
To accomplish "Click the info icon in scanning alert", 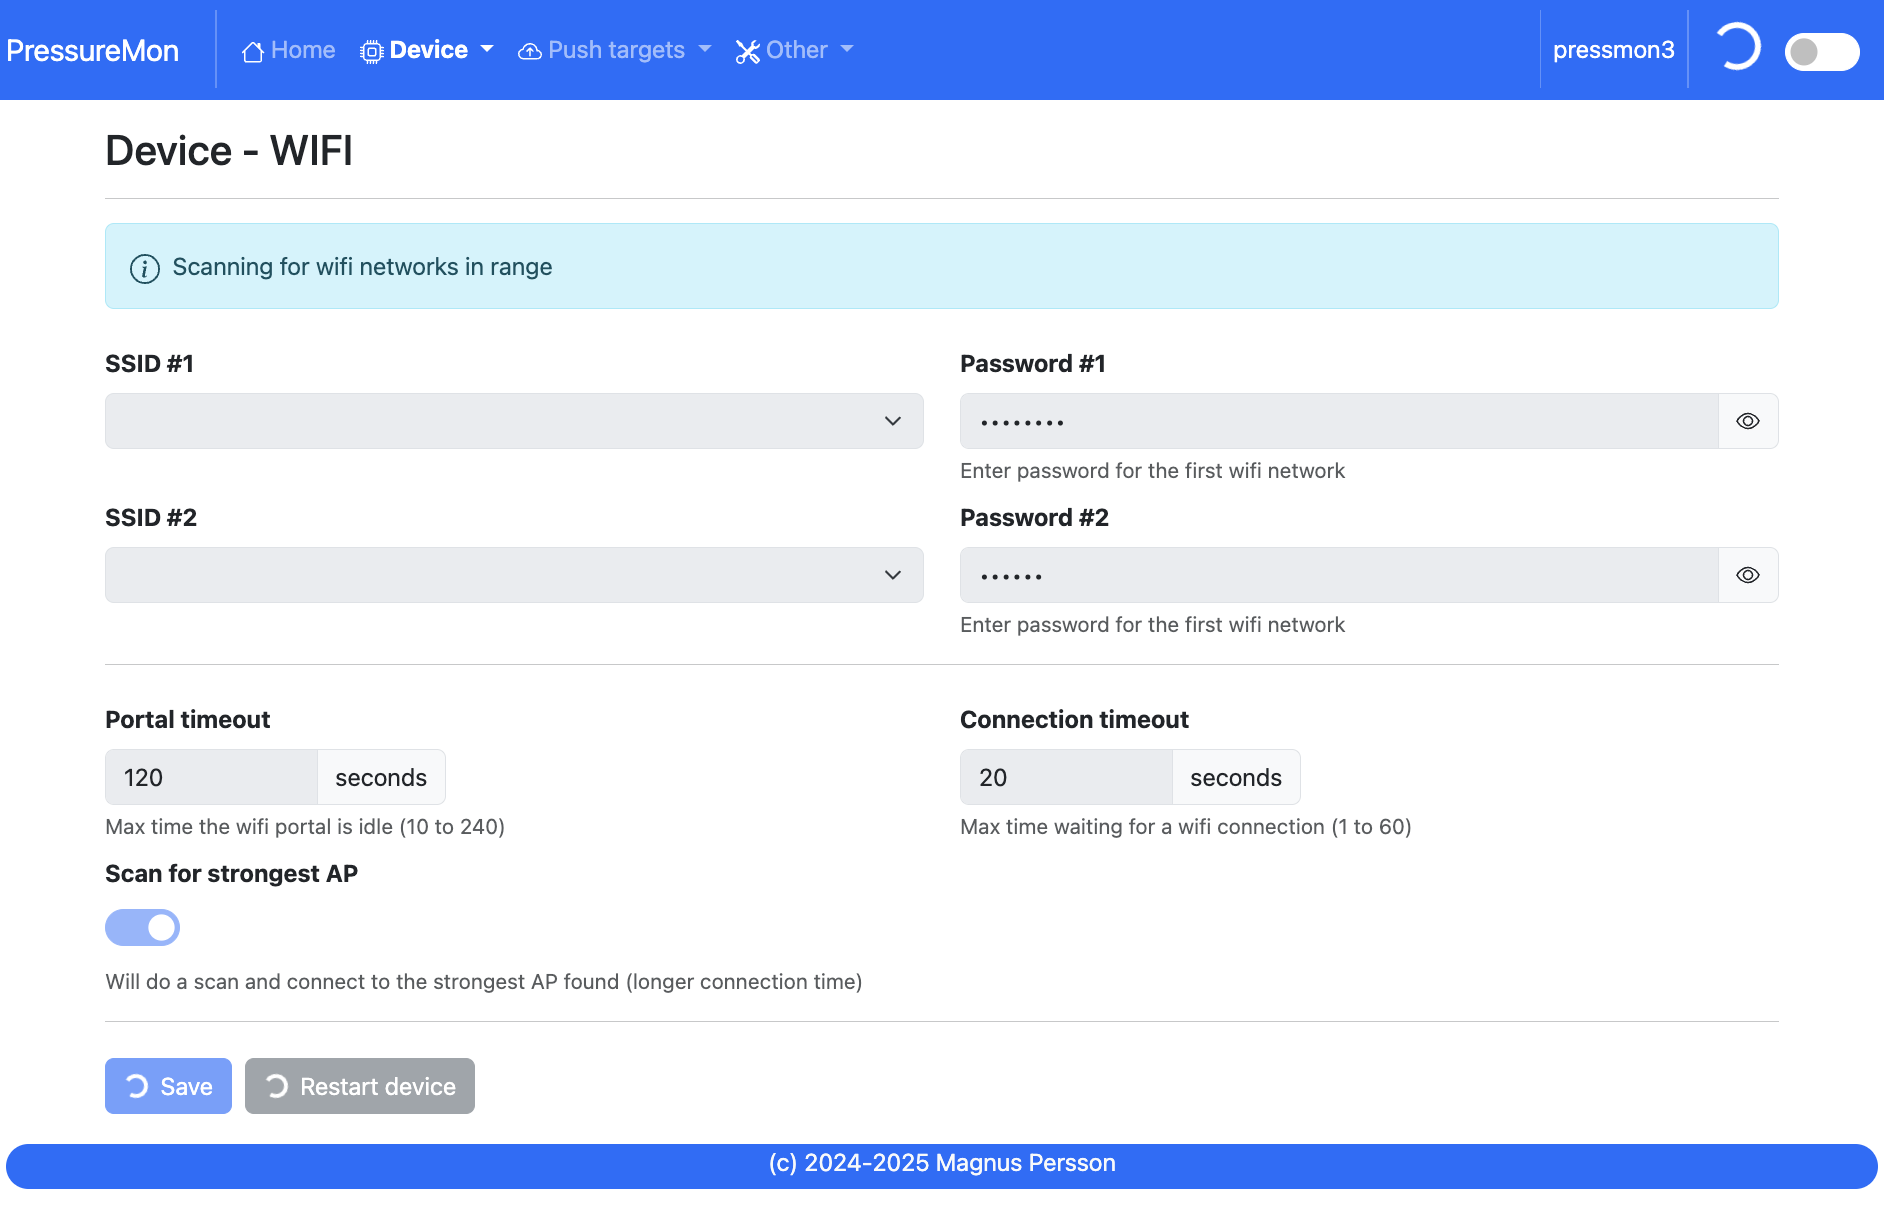I will 145,269.
